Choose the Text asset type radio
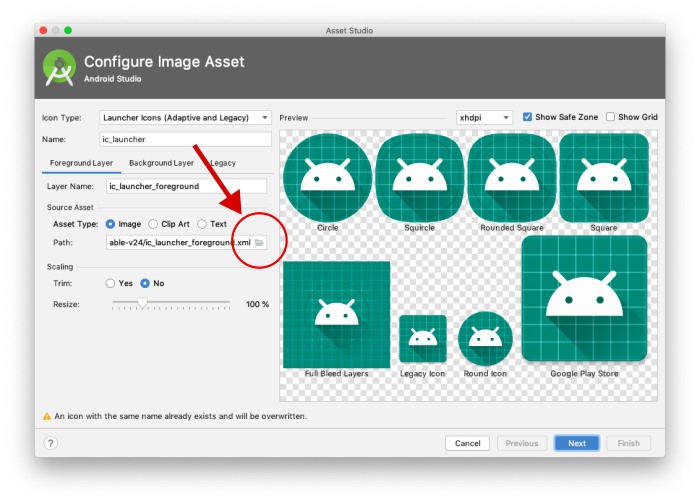This screenshot has width=700, height=503. pyautogui.click(x=202, y=224)
